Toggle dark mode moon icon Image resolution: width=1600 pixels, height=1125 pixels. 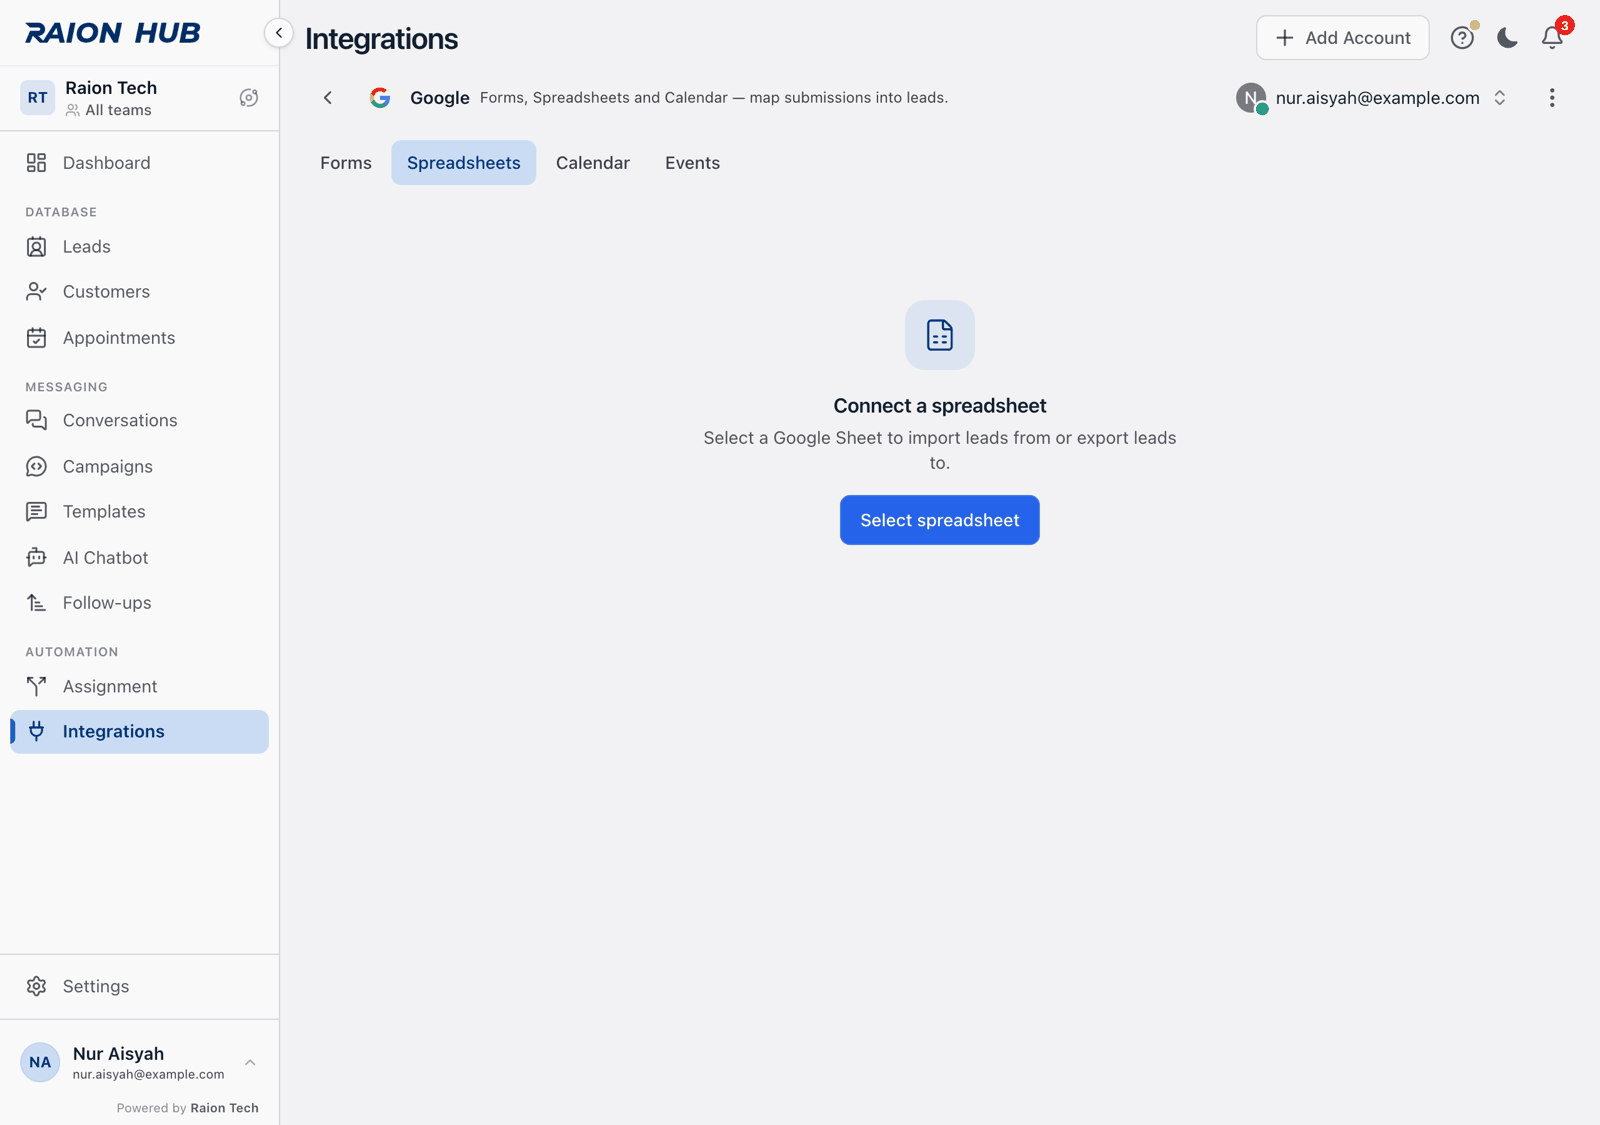click(x=1507, y=38)
